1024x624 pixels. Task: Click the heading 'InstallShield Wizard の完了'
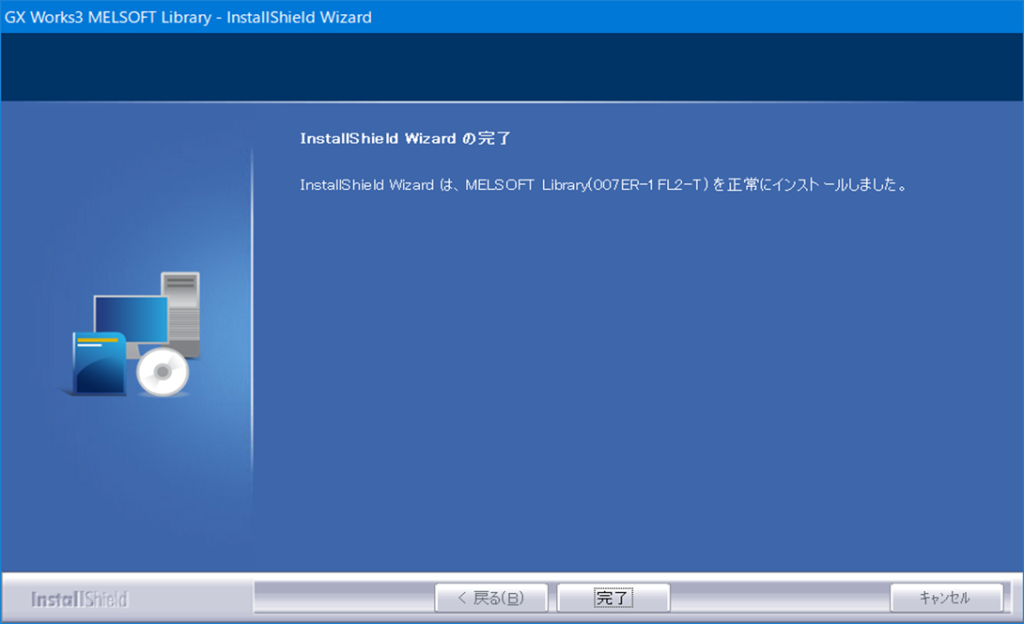pyautogui.click(x=405, y=138)
